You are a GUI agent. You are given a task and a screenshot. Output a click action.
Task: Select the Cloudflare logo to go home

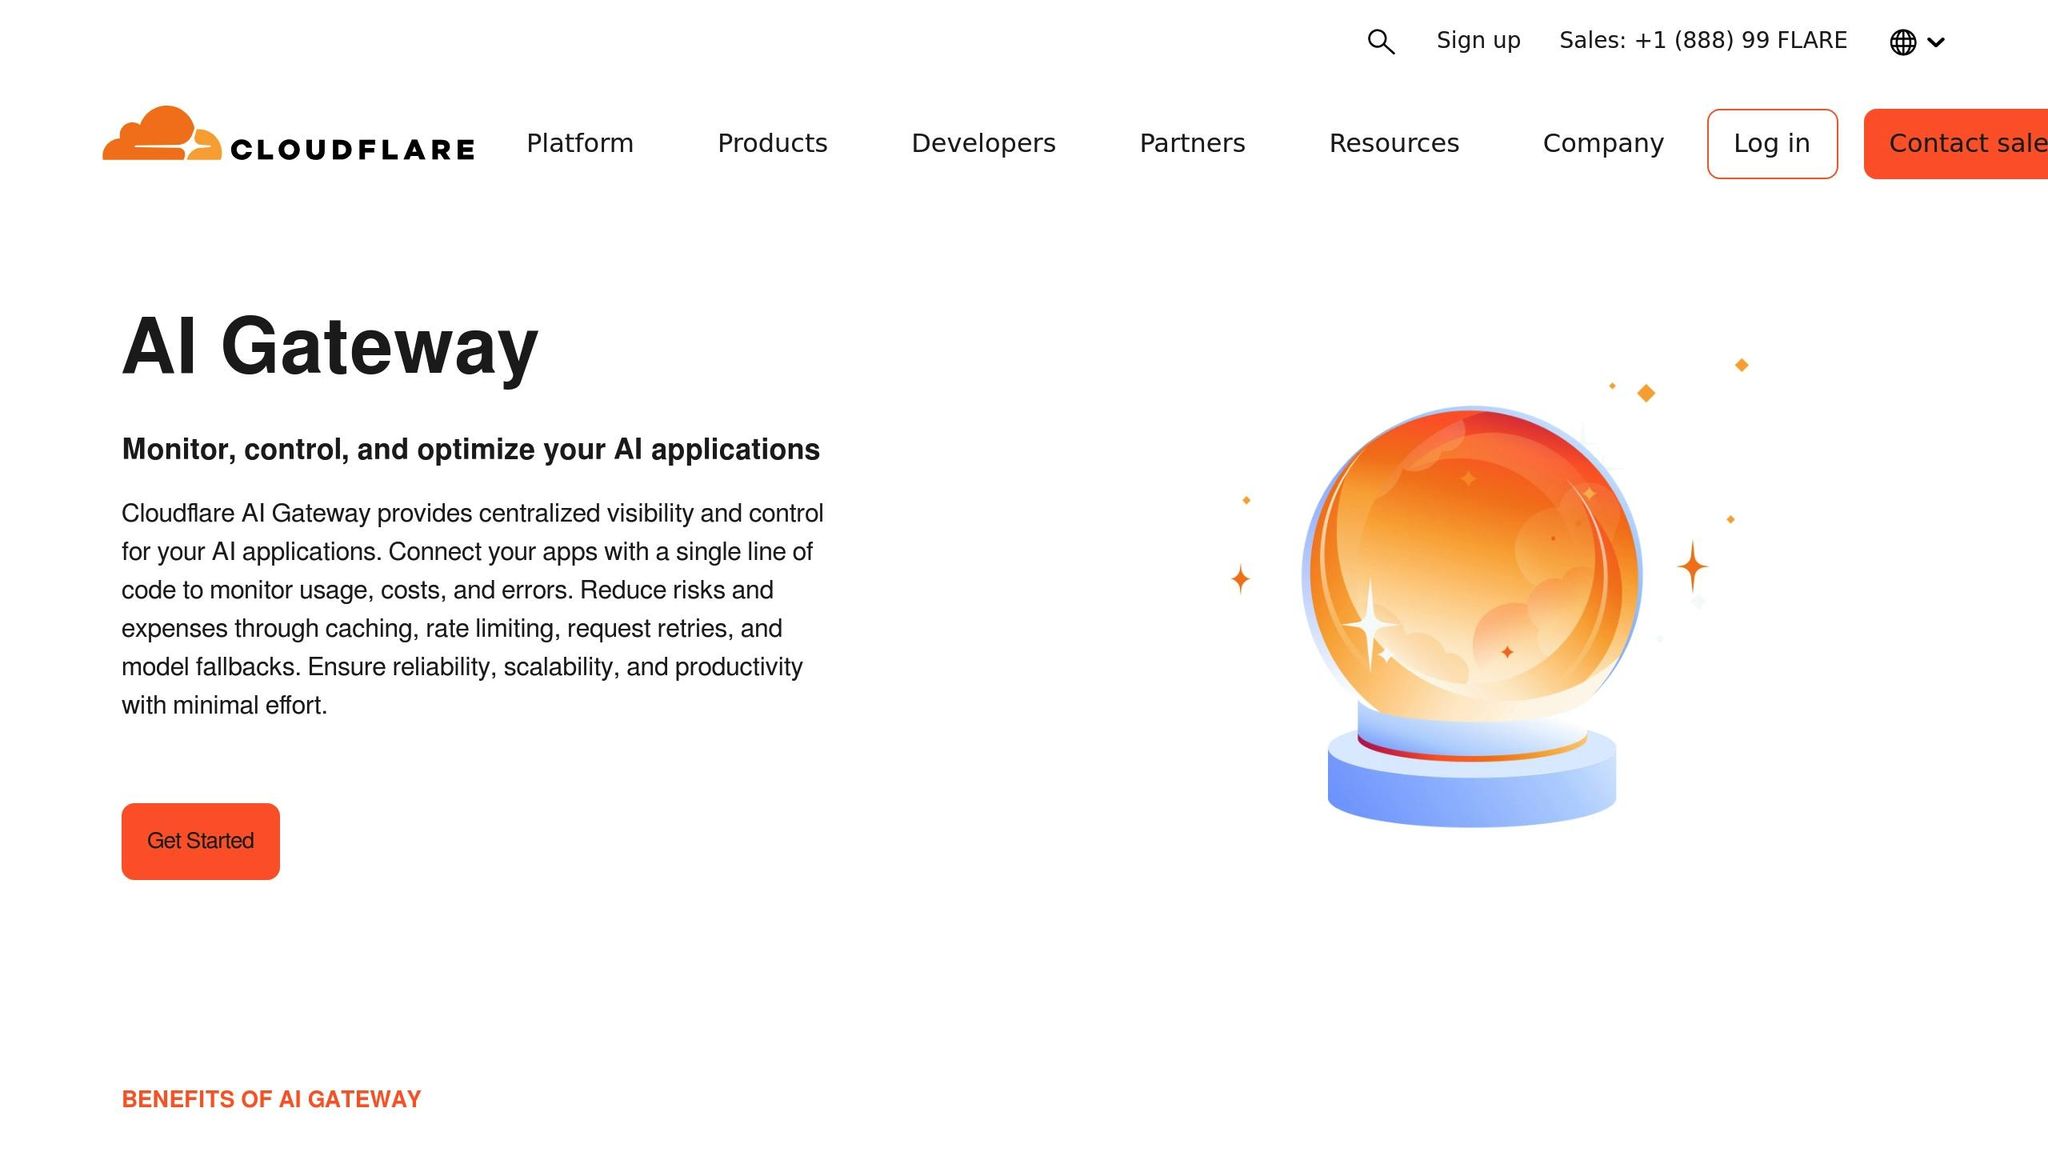click(289, 143)
